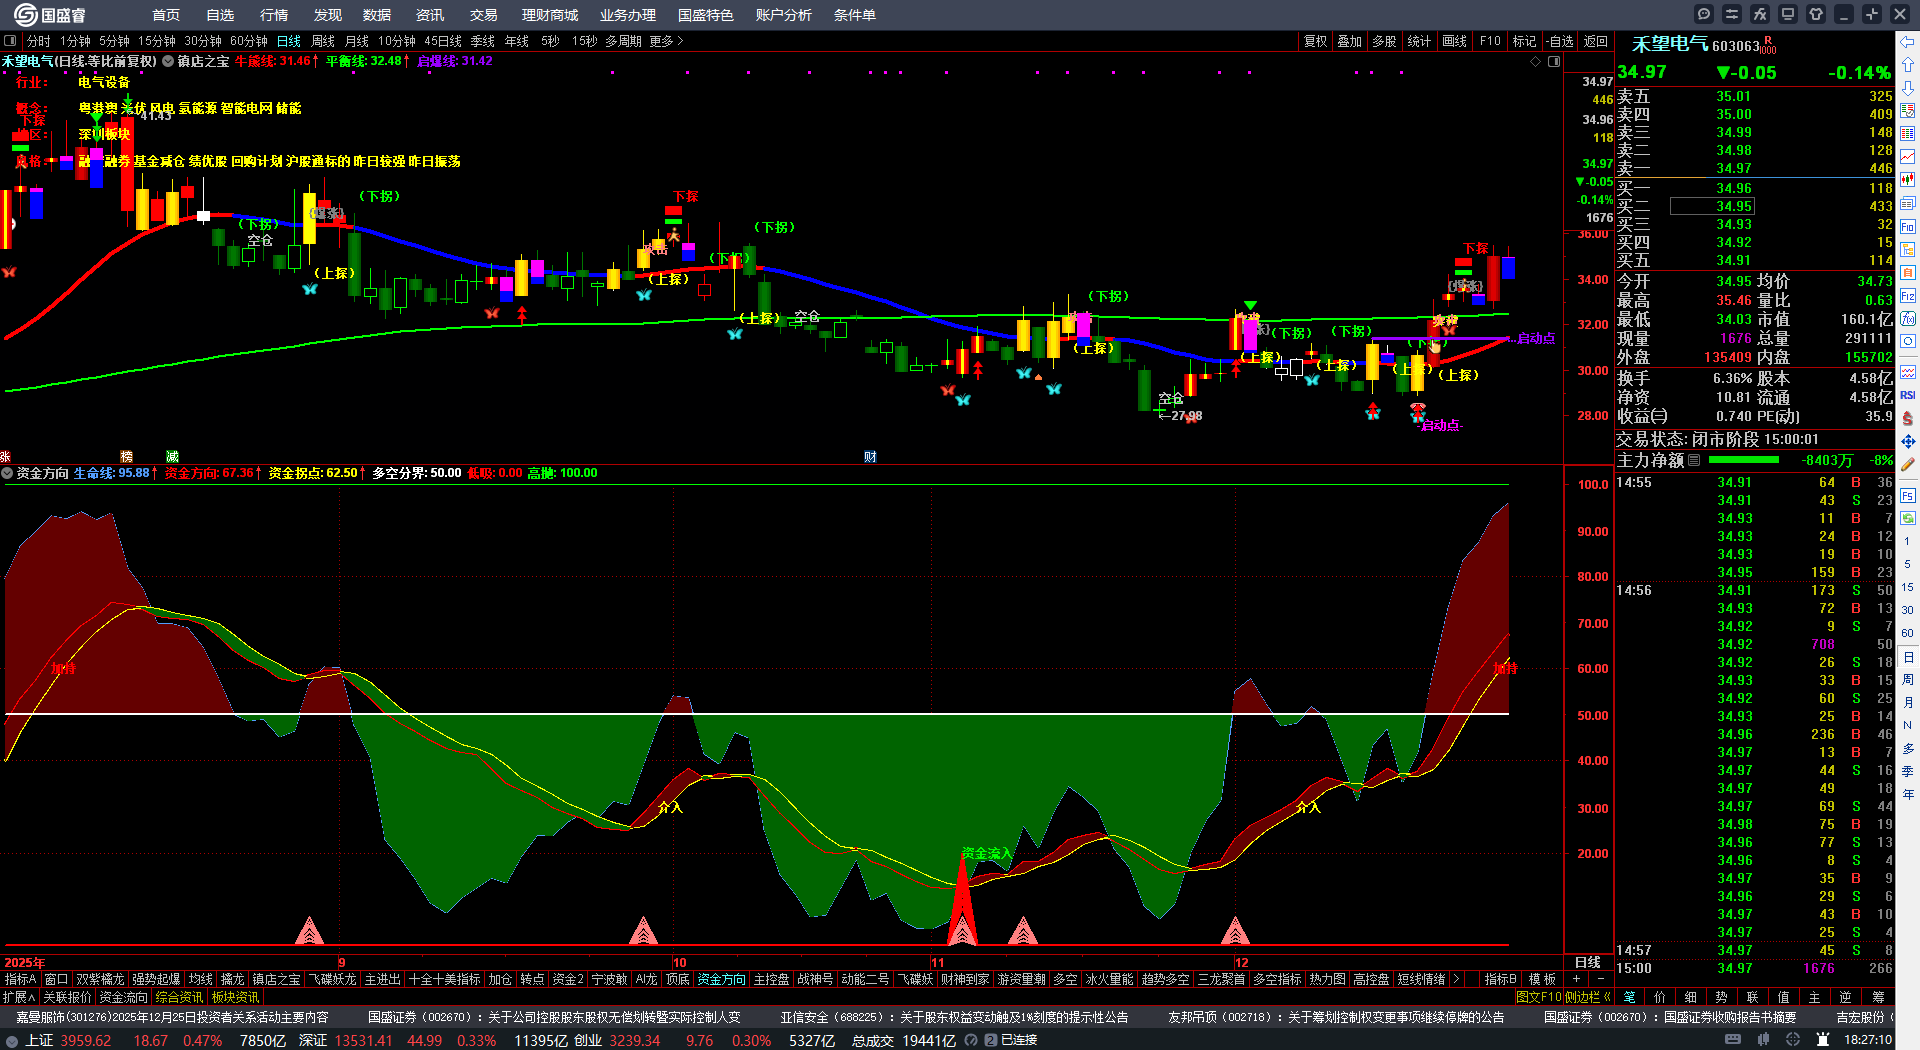Open the f(x) formula icon in right sidebar
This screenshot has height=1050, width=1920.
tap(1908, 318)
